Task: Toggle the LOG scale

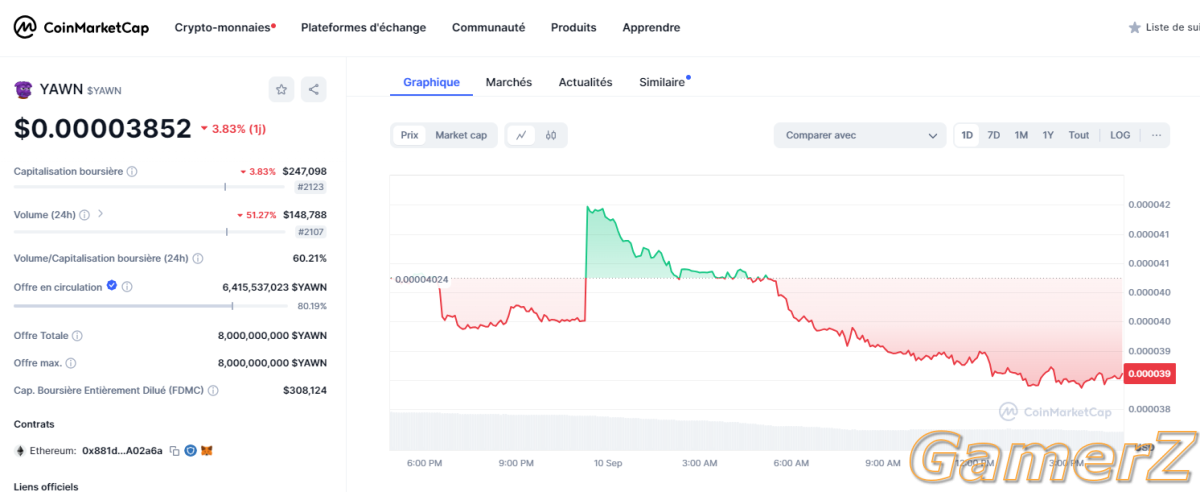Action: coord(1120,135)
